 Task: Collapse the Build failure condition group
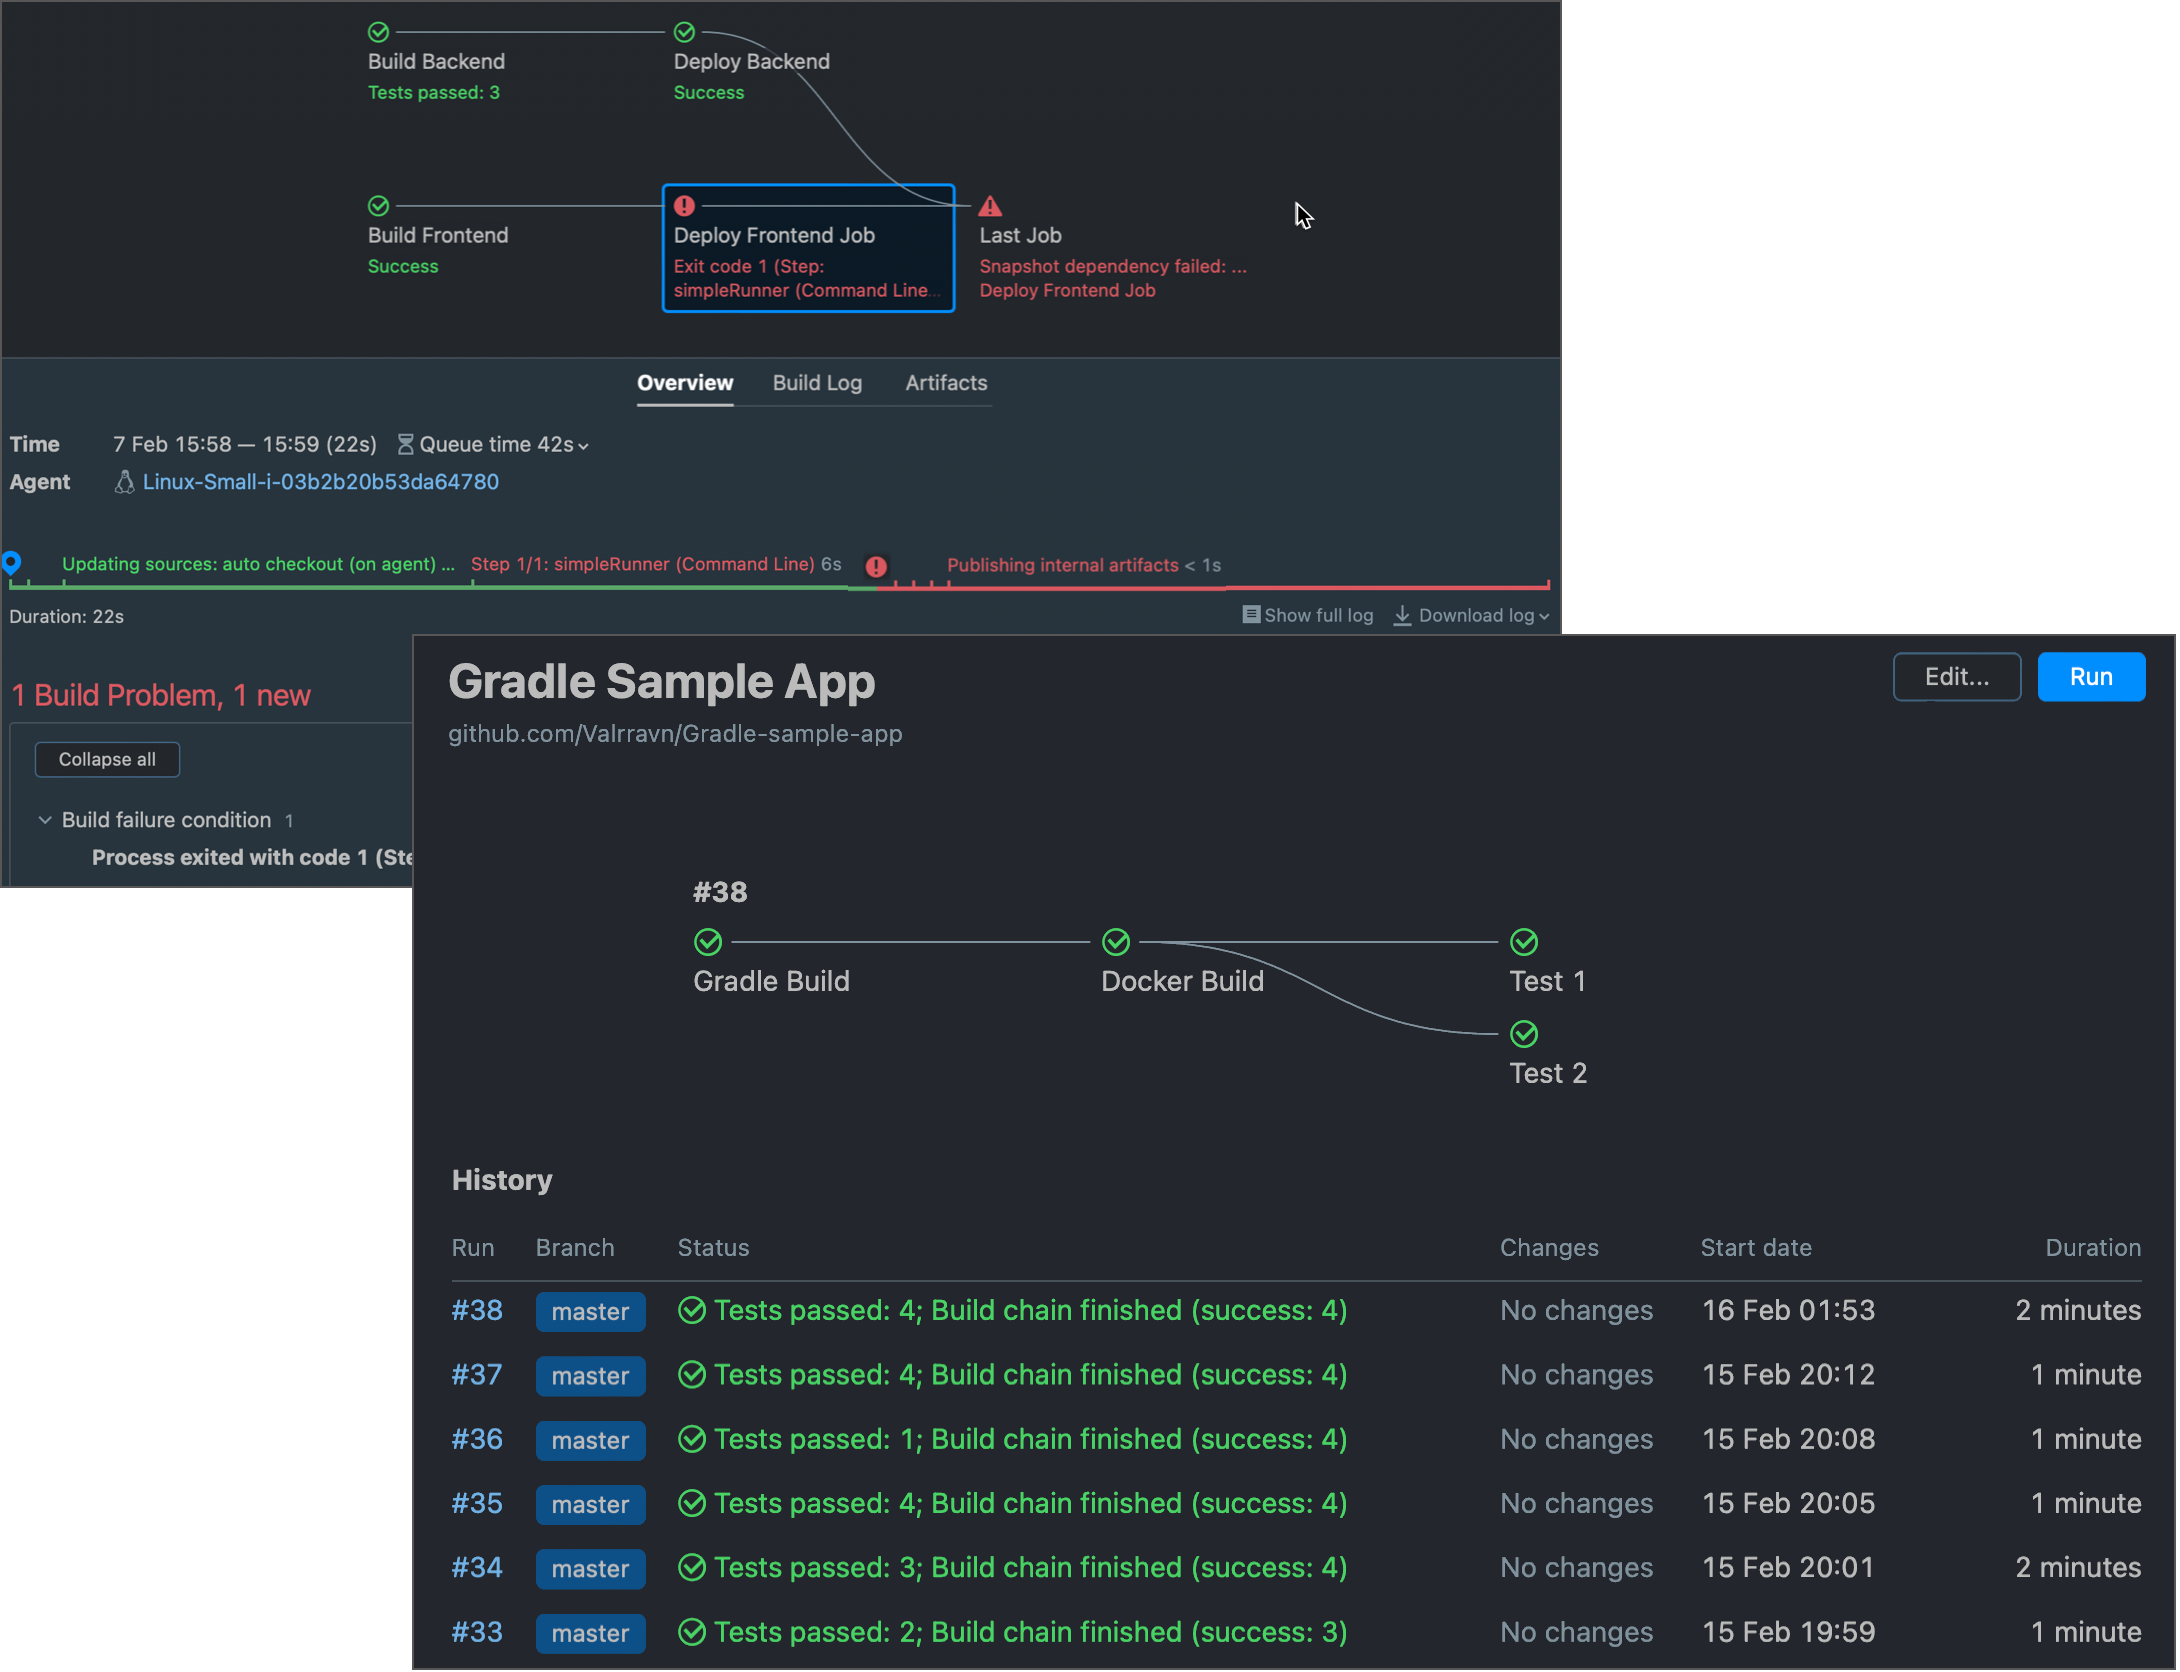(45, 820)
